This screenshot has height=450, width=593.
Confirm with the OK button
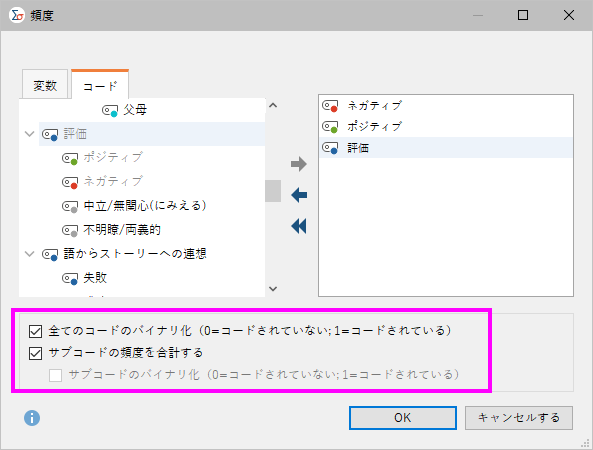403,418
